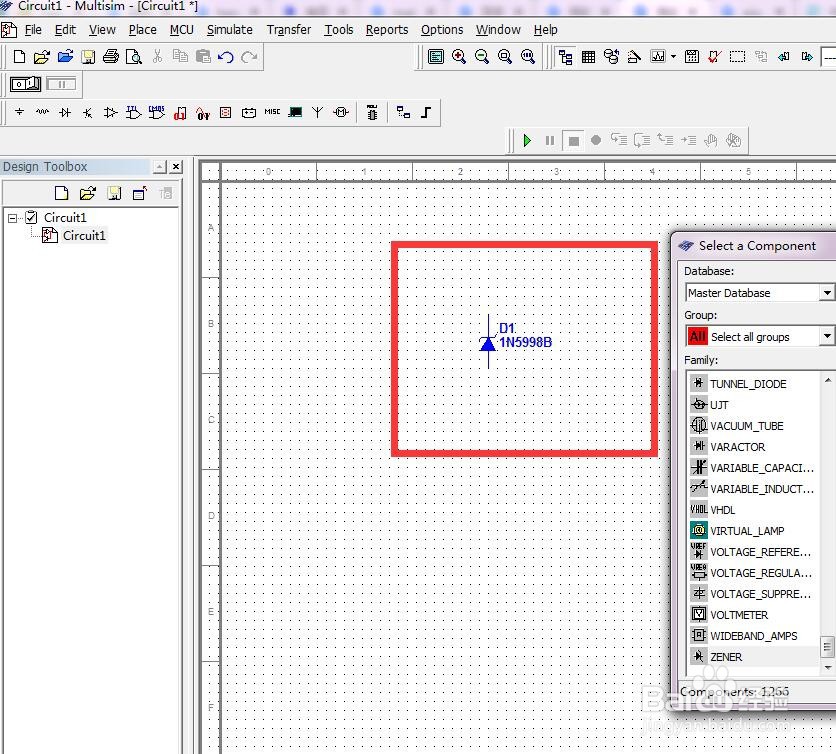The image size is (836, 754).
Task: Select the VACUUM_TUBE family
Action: pos(753,426)
